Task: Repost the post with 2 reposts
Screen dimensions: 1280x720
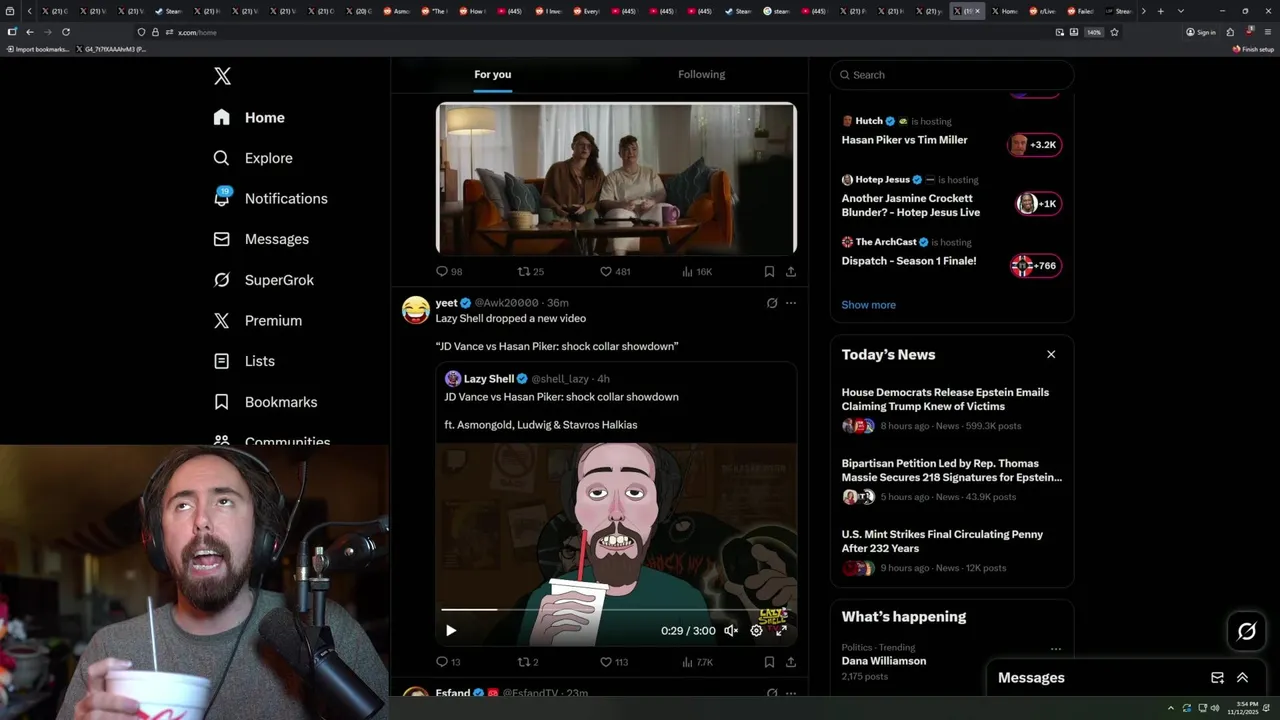Action: (x=528, y=662)
